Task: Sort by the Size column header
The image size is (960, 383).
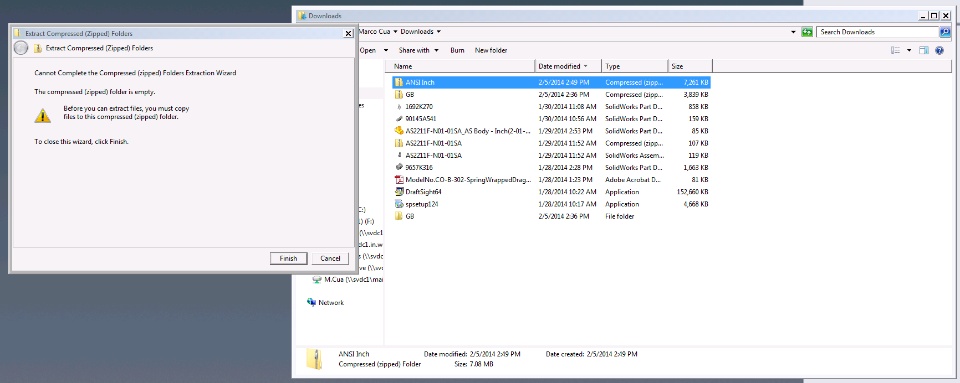Action: click(x=690, y=66)
